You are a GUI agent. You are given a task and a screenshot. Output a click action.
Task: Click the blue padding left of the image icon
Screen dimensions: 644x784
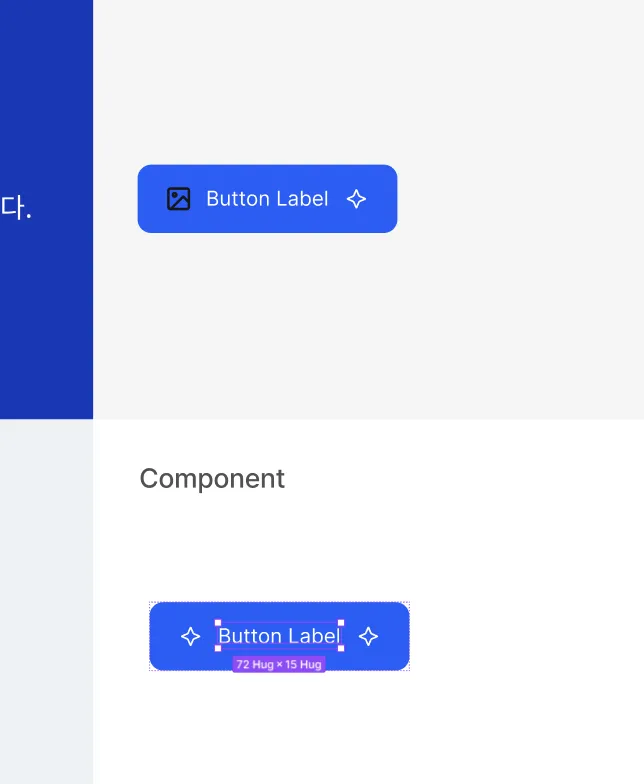click(x=150, y=199)
